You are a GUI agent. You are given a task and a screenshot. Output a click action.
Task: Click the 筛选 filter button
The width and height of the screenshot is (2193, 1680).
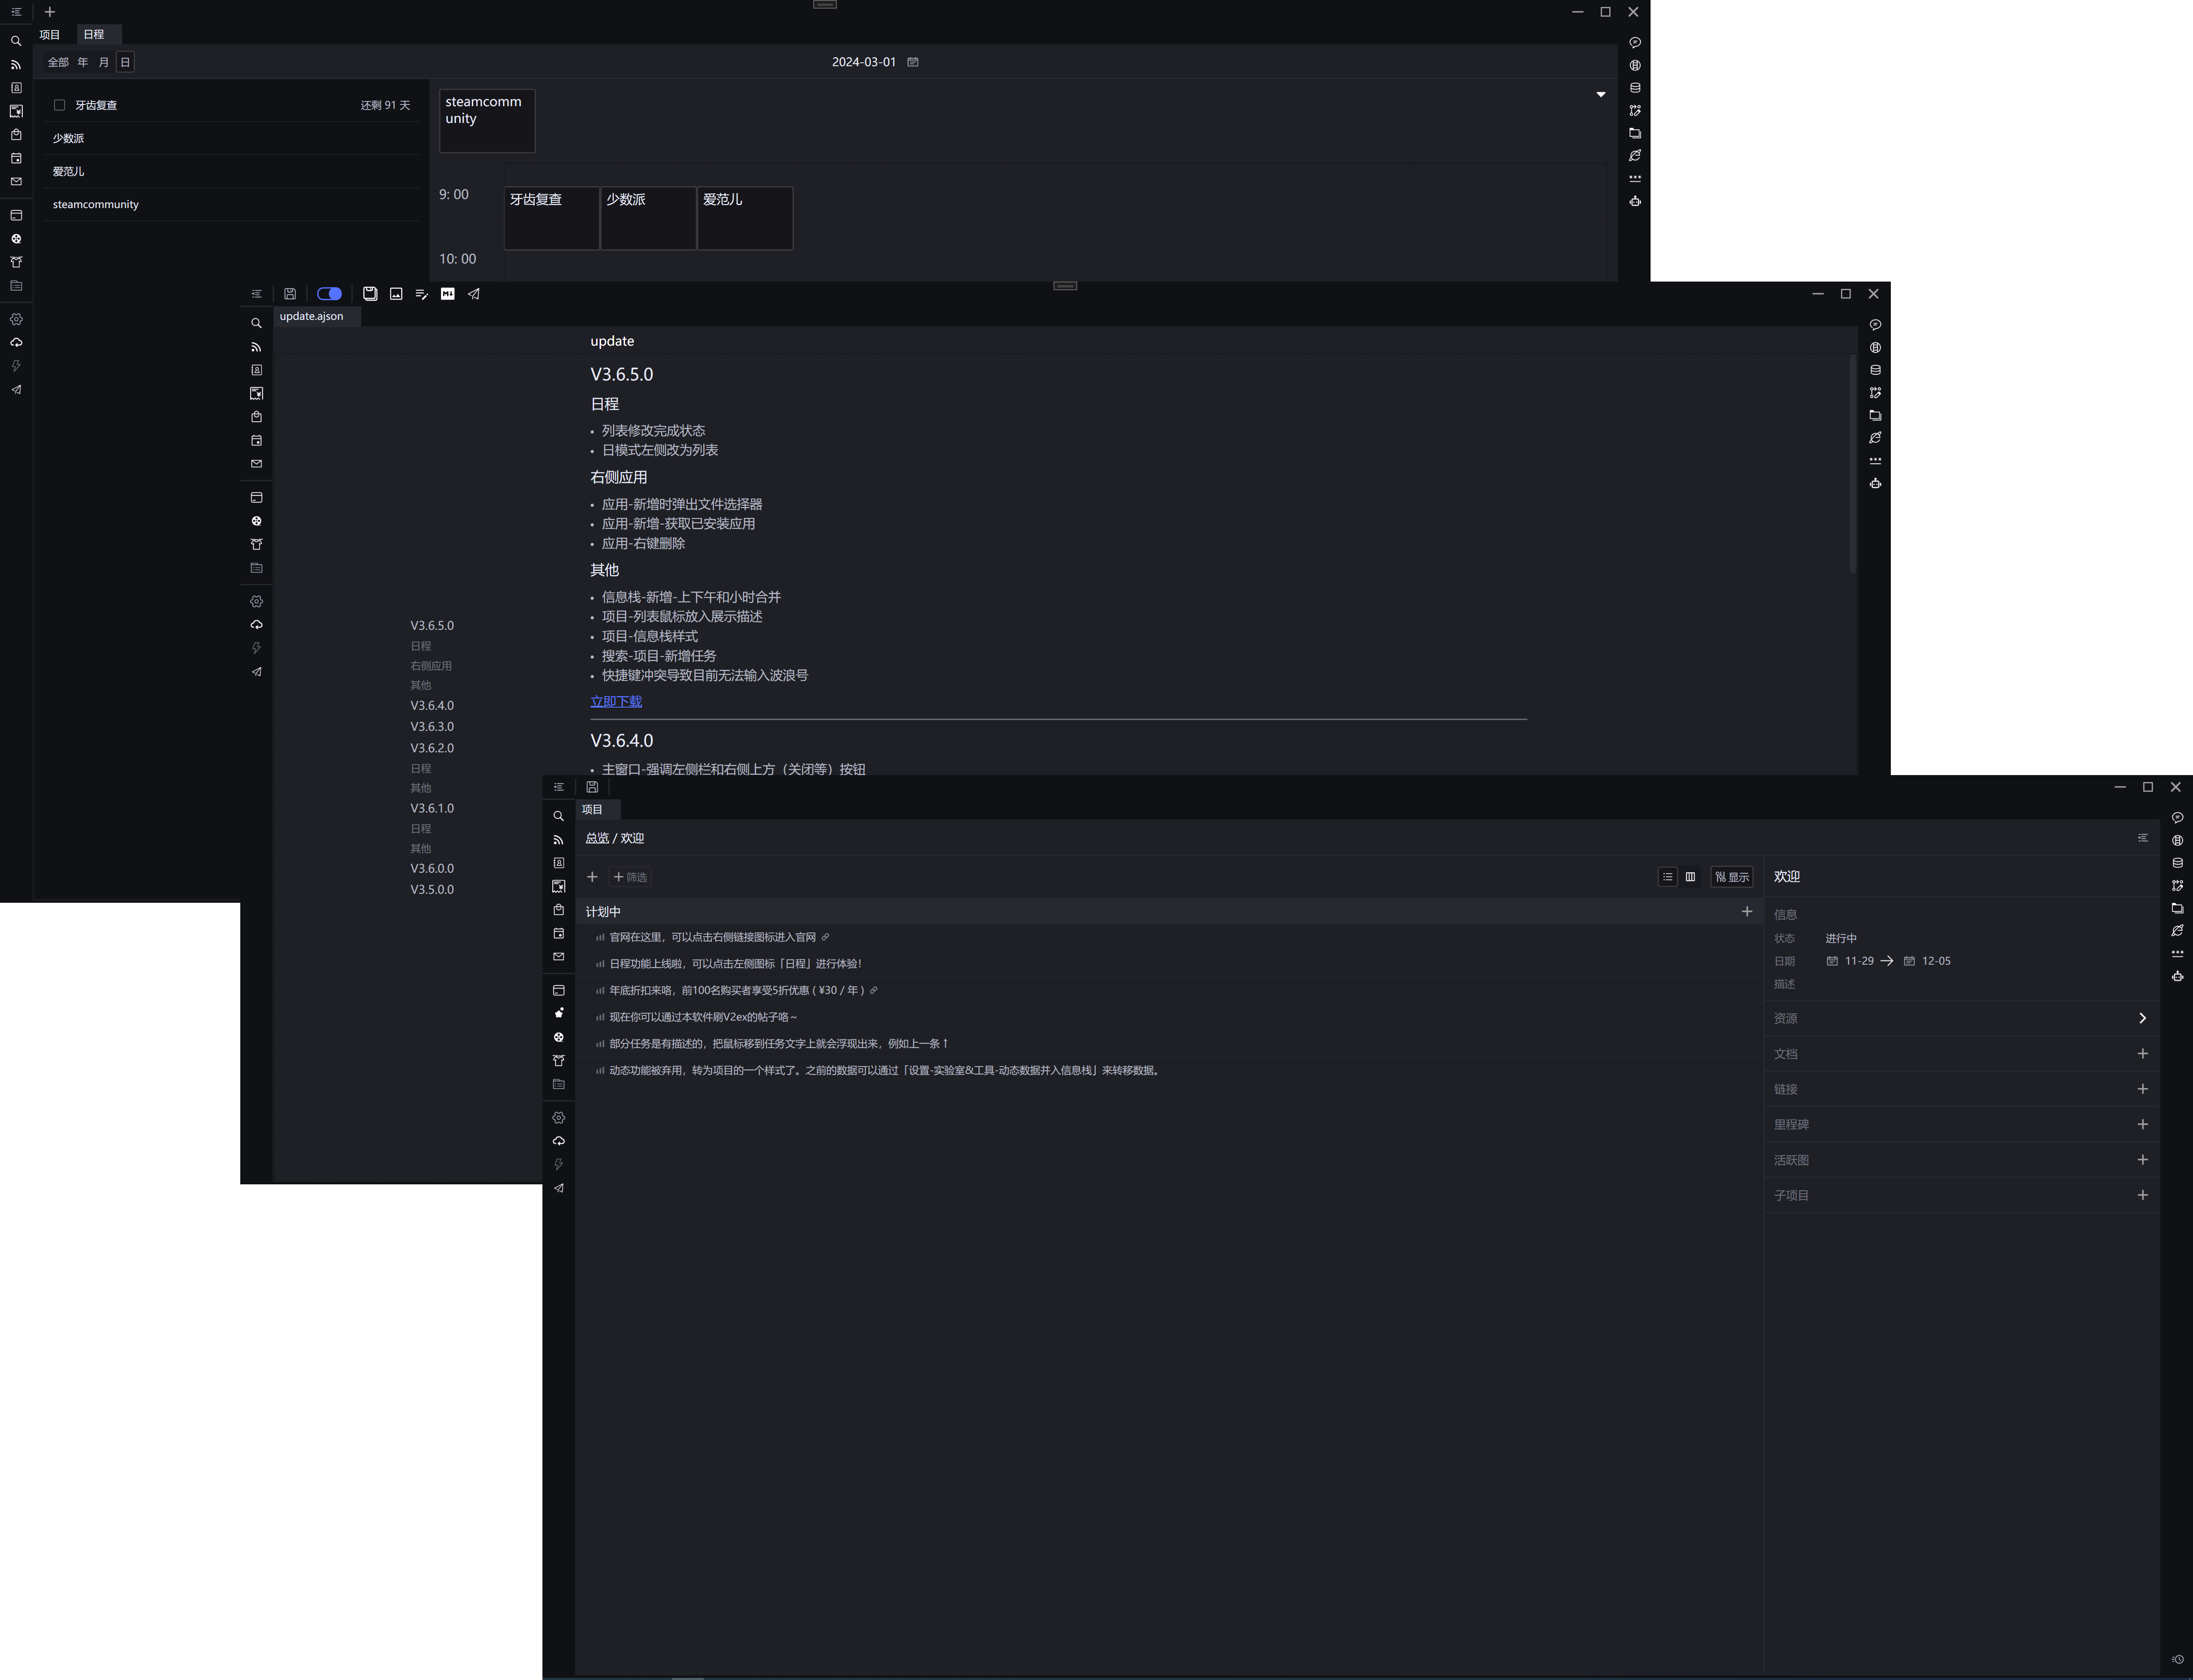(630, 877)
